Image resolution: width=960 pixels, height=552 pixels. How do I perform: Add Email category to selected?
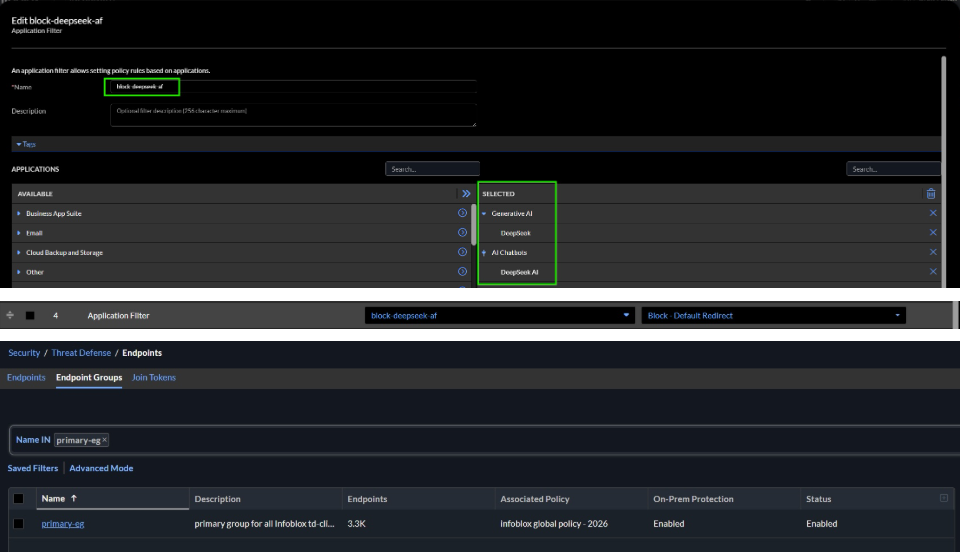(x=462, y=233)
